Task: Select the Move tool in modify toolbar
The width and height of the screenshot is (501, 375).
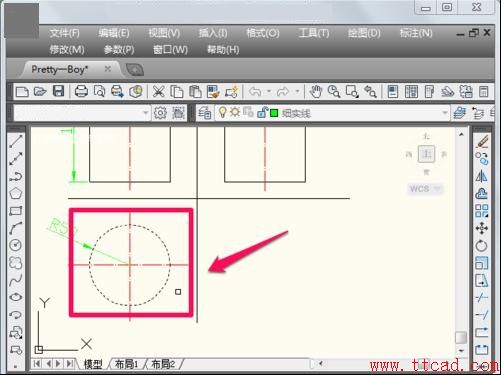Action: tap(482, 228)
